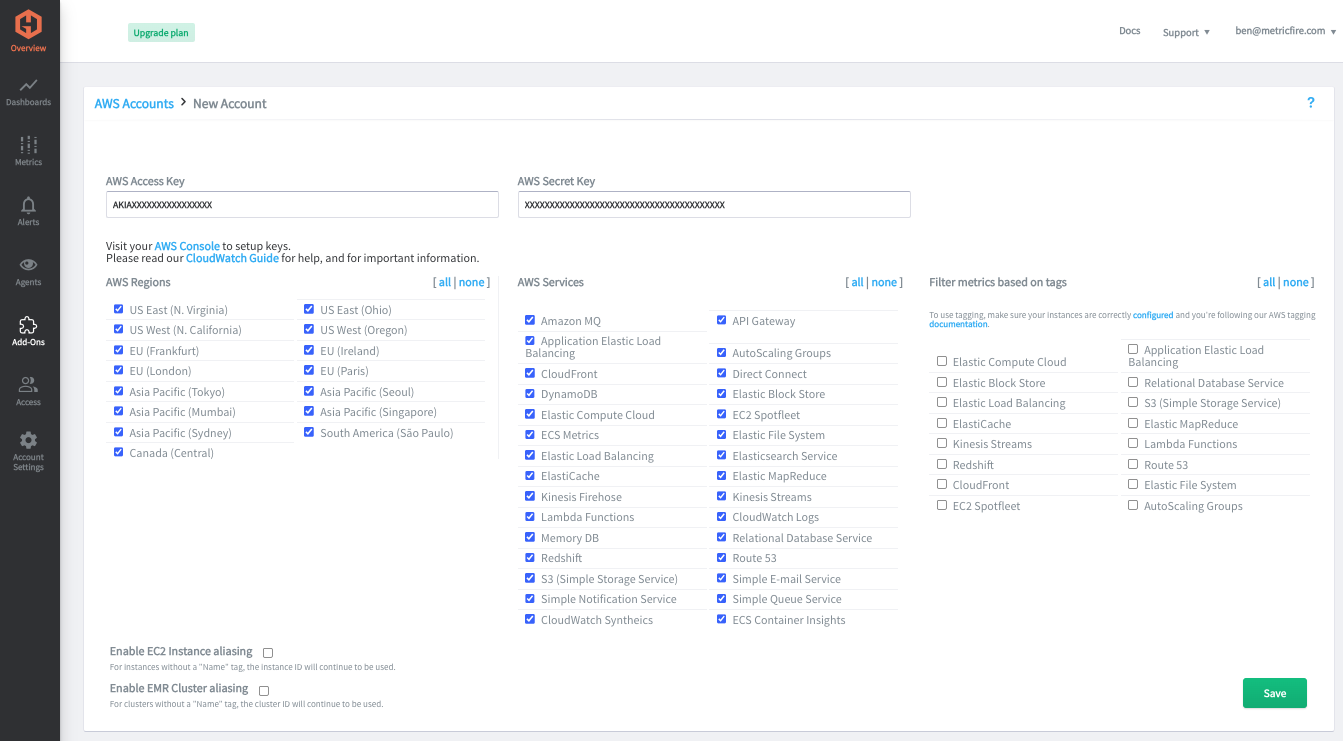Uncheck Canada (Central) region
Screen dimensions: 1343x741
(119, 452)
